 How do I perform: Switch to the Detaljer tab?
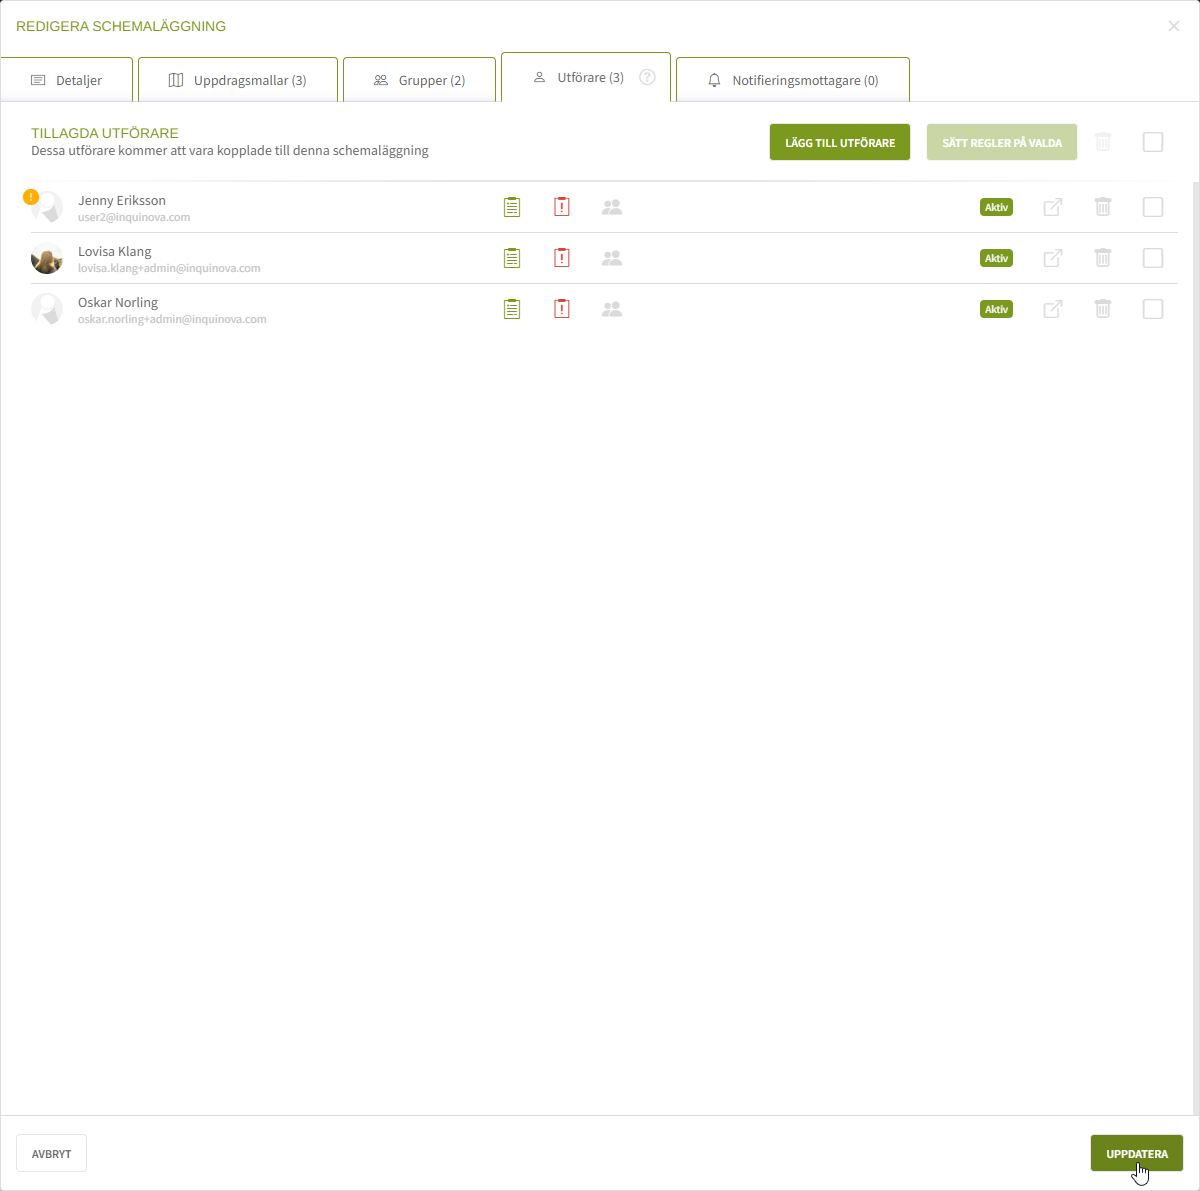point(66,80)
